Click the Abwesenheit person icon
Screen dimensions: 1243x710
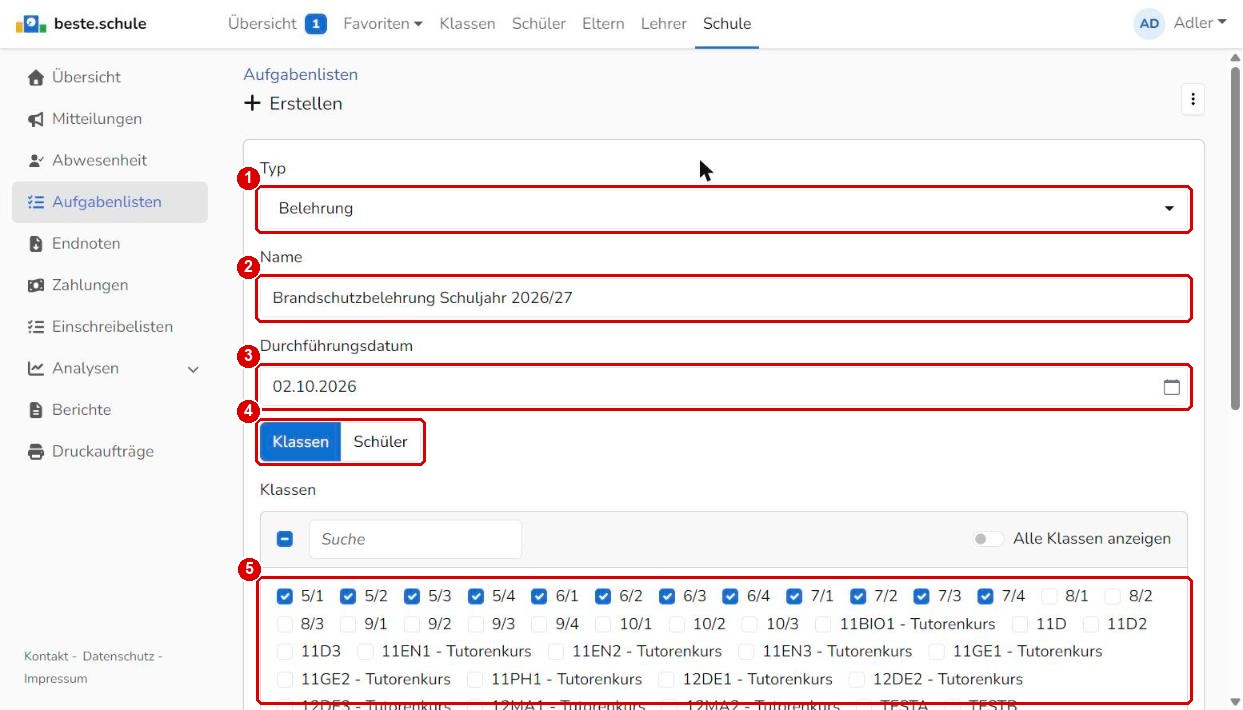36,160
